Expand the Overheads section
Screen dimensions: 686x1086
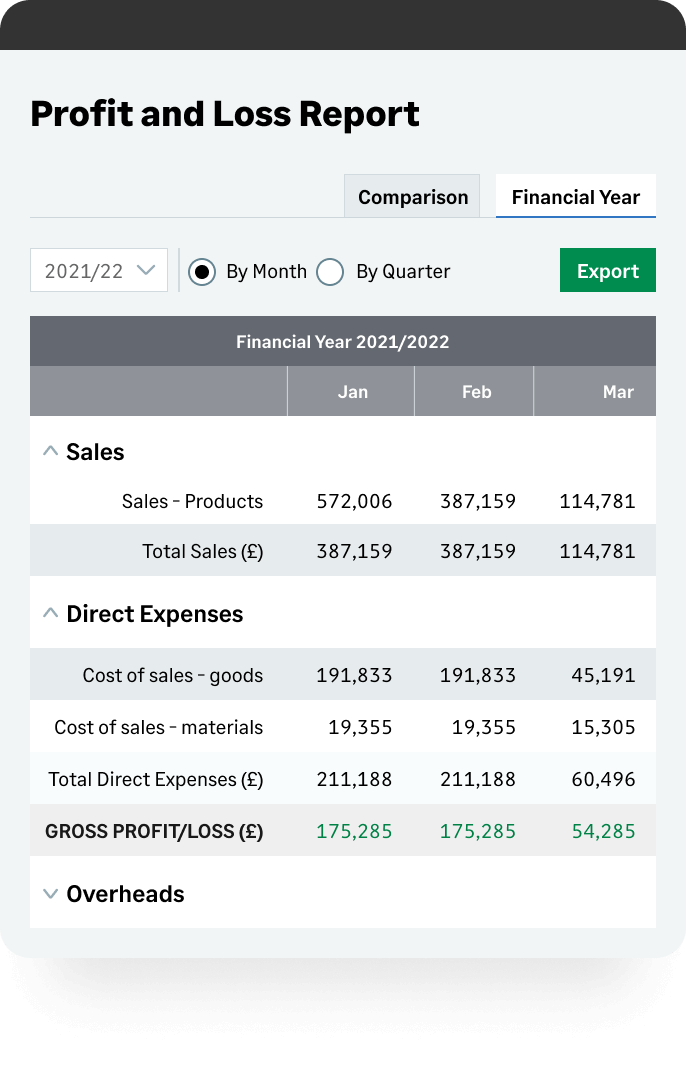[x=50, y=893]
